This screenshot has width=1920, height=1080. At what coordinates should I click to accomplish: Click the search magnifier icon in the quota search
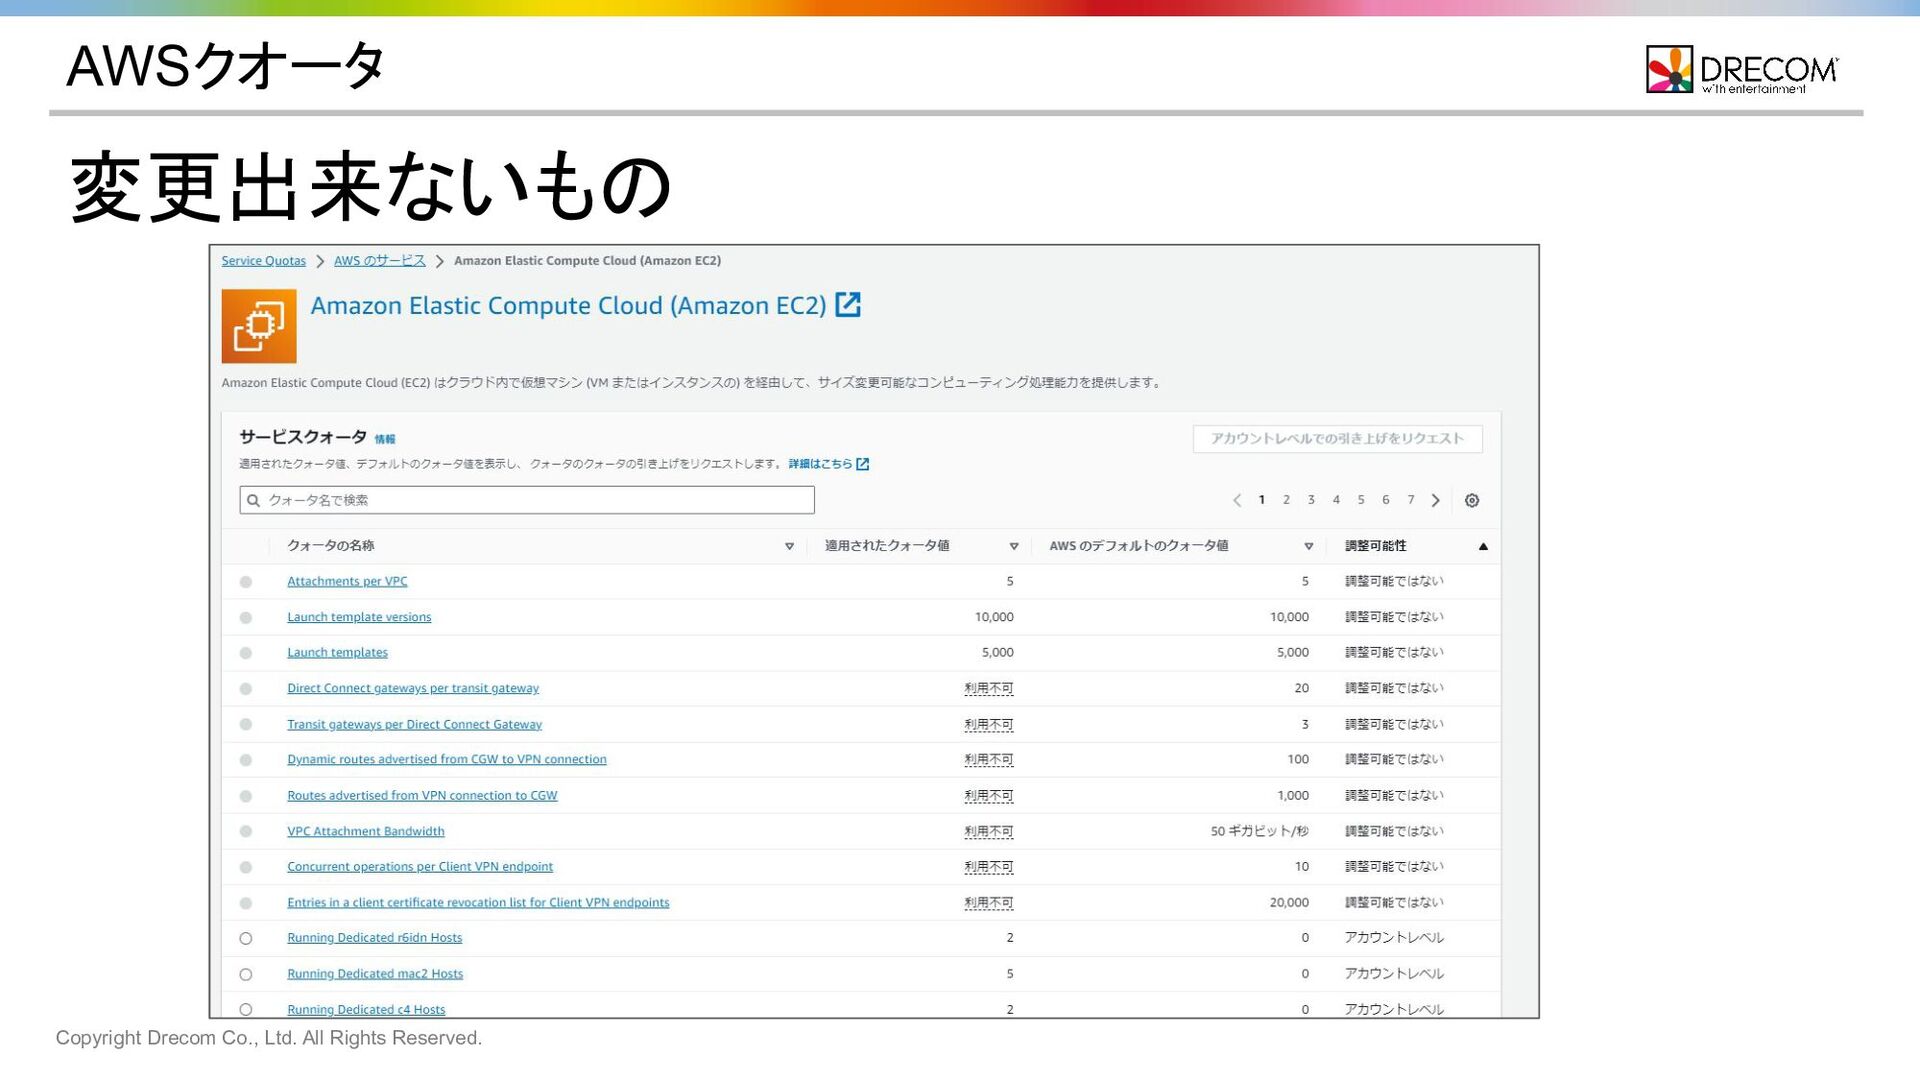pyautogui.click(x=254, y=500)
